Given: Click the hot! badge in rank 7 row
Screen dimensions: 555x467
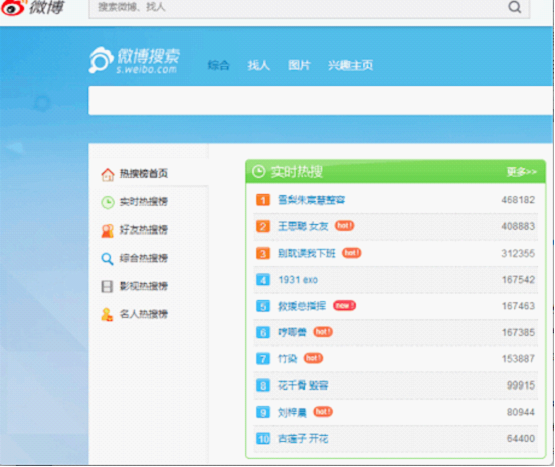Looking at the screenshot, I should [x=313, y=358].
